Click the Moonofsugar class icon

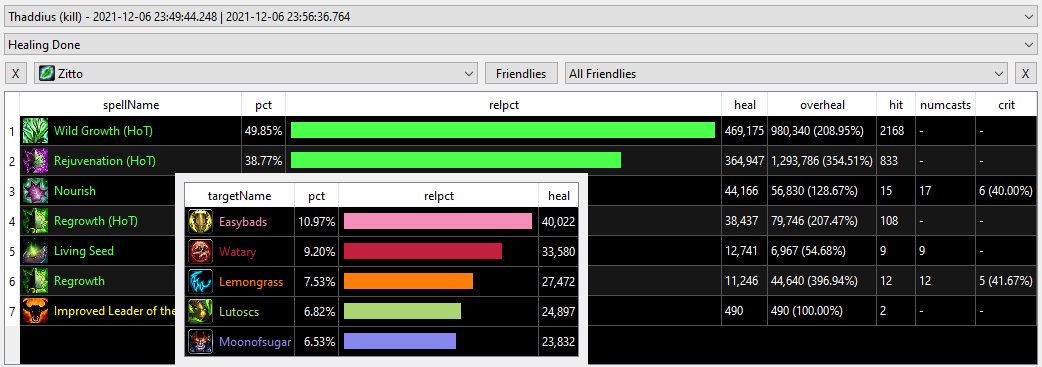click(200, 342)
